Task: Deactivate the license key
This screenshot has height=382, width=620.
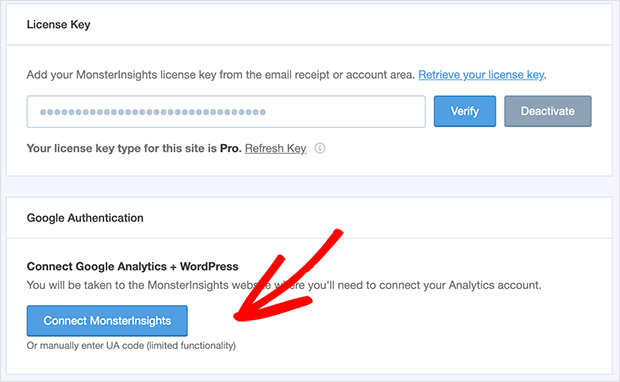Action: point(548,111)
